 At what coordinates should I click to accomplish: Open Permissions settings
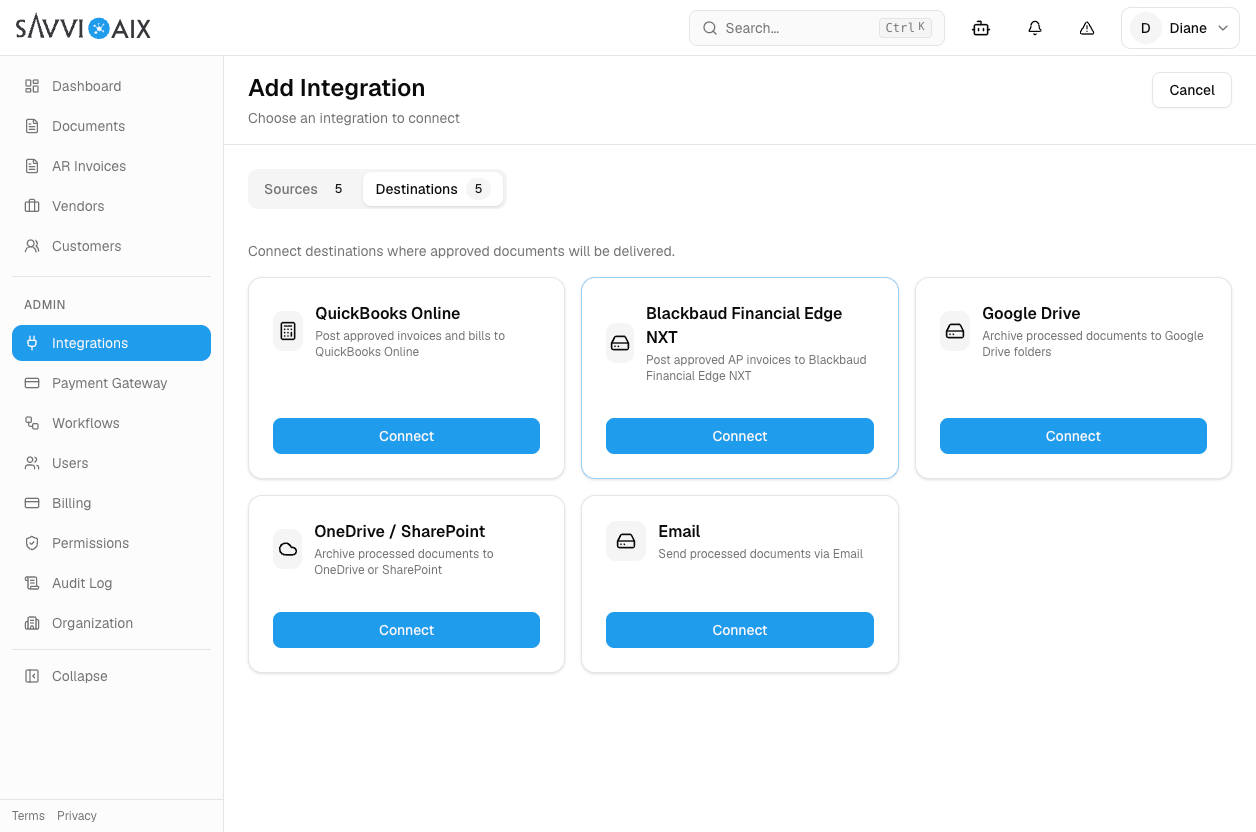tap(111, 543)
